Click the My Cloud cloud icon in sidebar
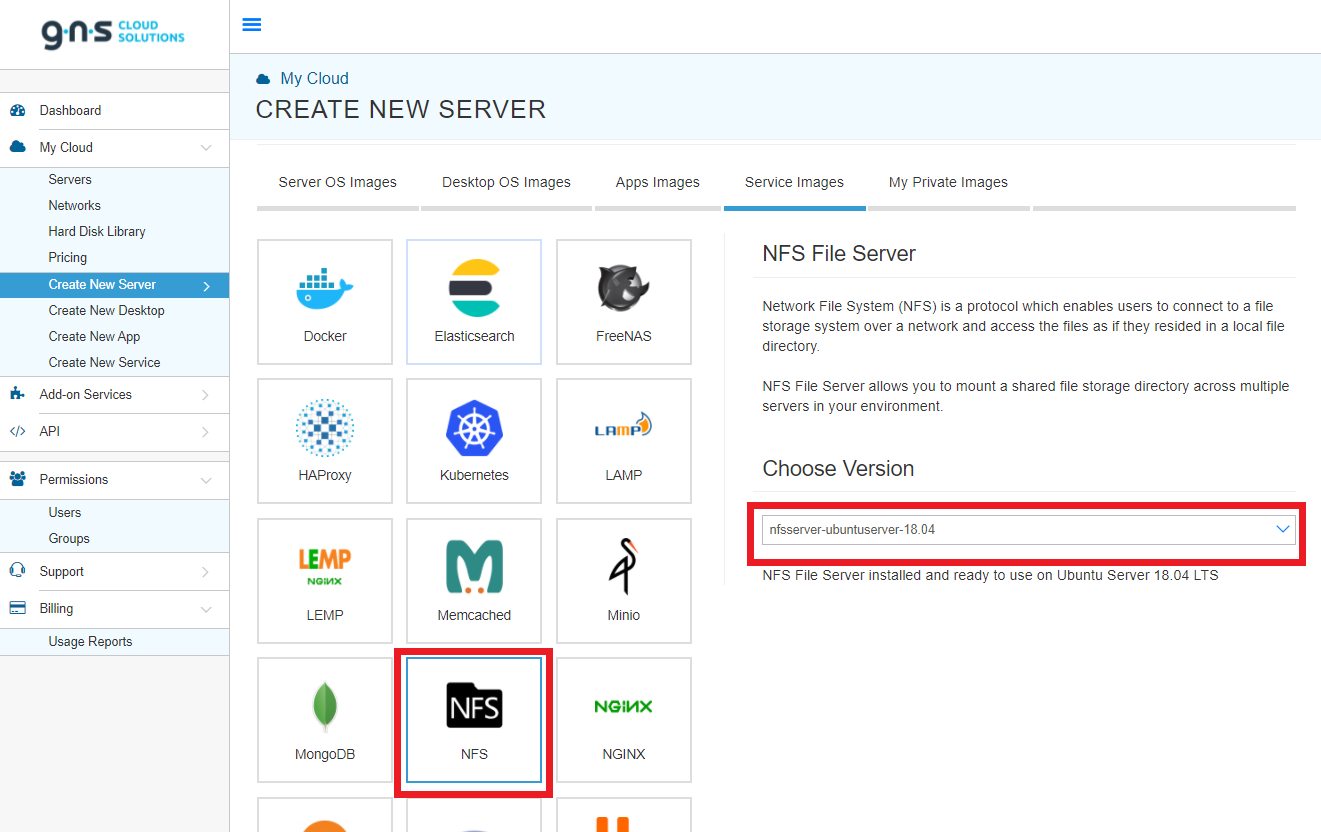1321x832 pixels. click(x=17, y=147)
